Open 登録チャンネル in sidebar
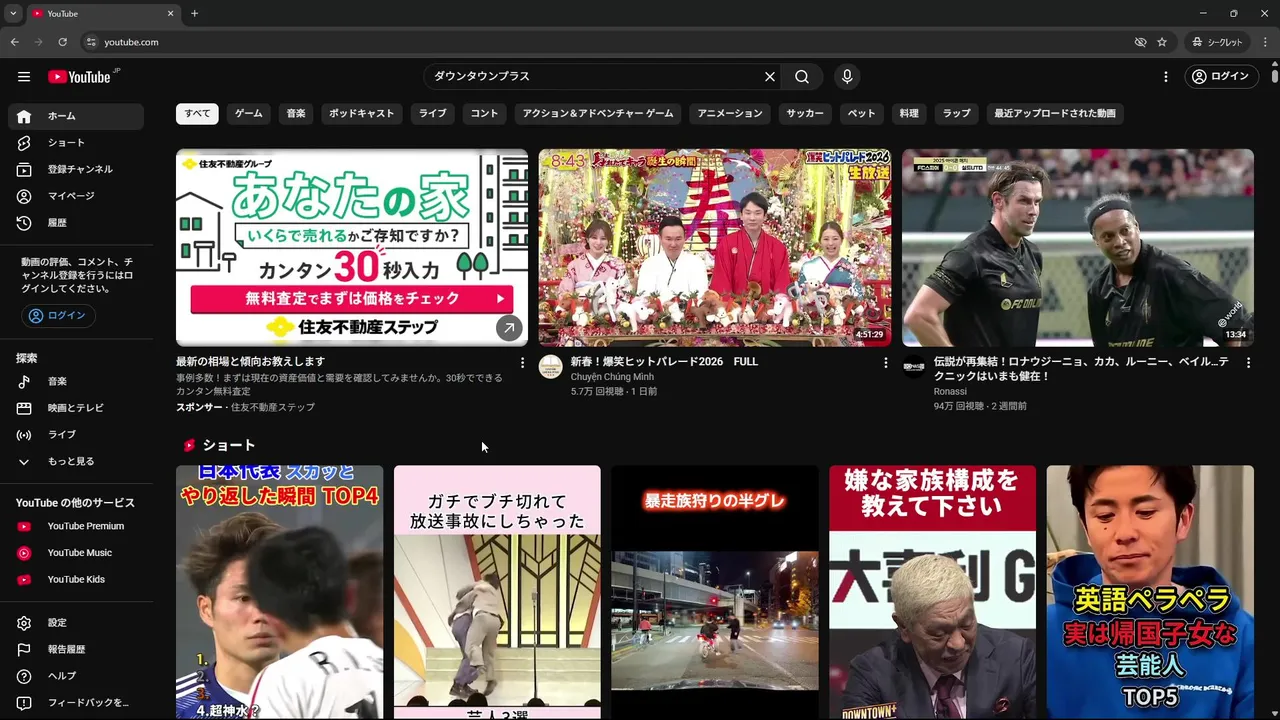Viewport: 1280px width, 720px height. click(x=76, y=169)
